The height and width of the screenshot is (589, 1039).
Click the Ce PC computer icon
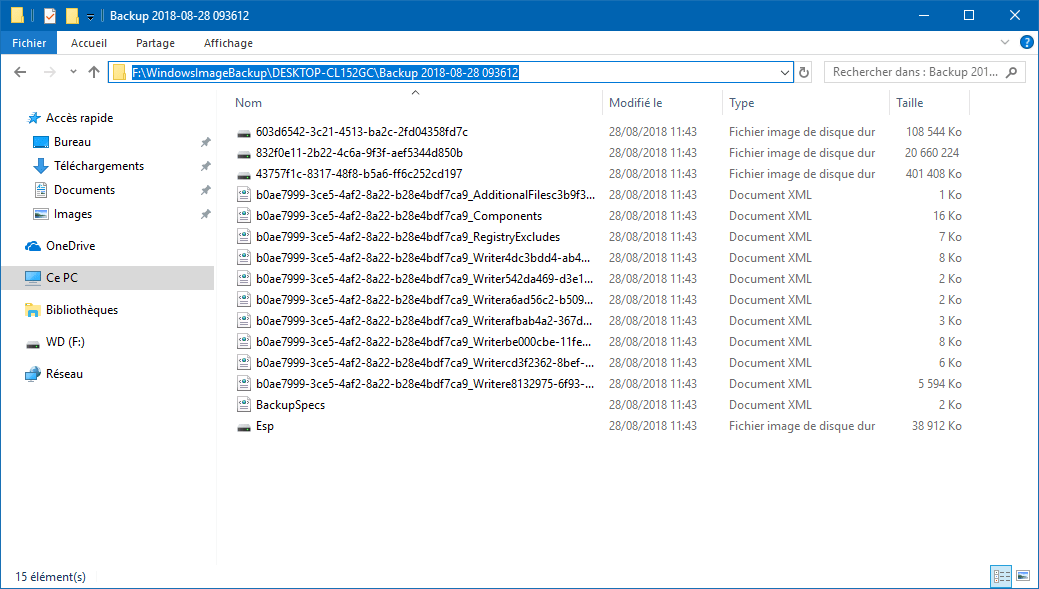33,278
